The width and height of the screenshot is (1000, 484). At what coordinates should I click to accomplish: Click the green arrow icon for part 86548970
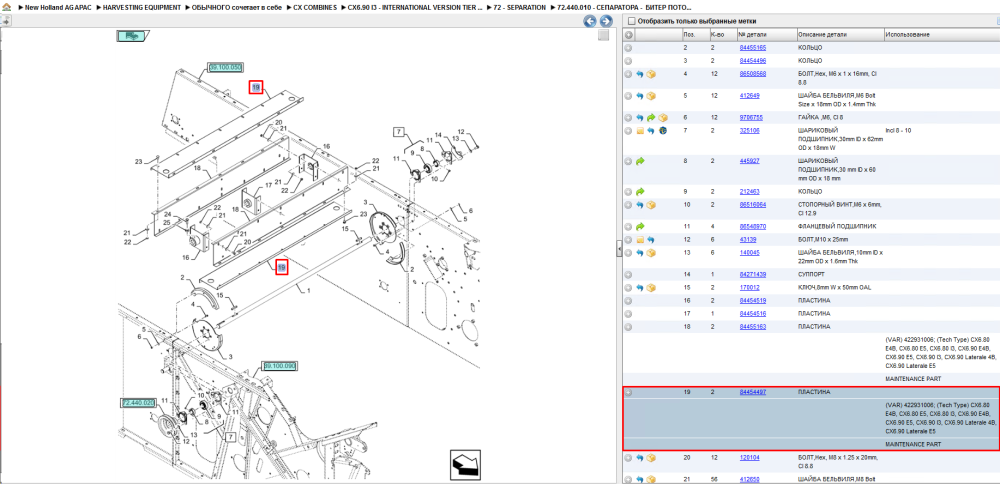640,226
